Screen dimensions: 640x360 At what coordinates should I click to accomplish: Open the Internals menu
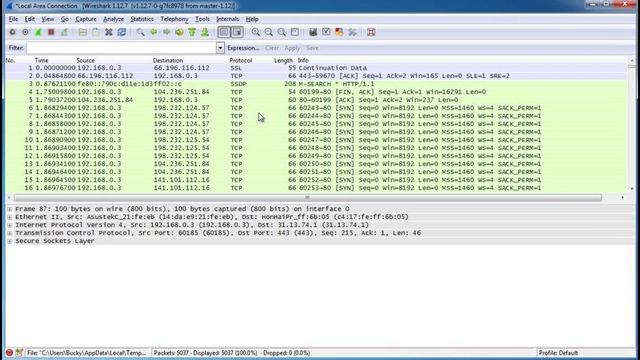[227, 19]
